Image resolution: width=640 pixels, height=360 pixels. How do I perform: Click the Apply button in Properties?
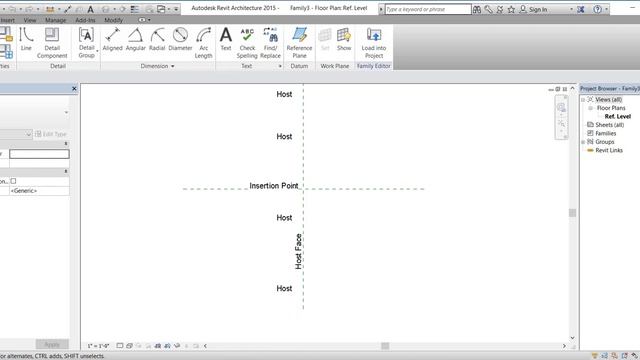pos(52,344)
